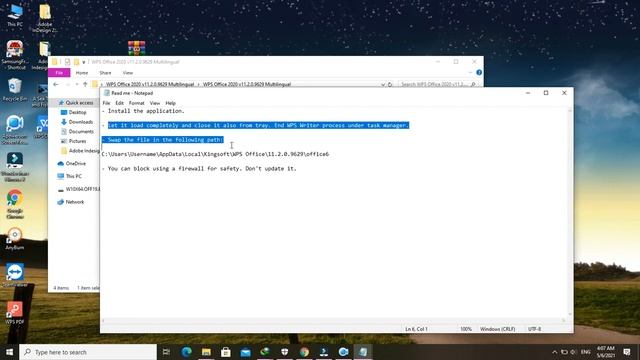Select the WPS PDF desktop icon
Image resolution: width=640 pixels, height=360 pixels.
tap(15, 313)
